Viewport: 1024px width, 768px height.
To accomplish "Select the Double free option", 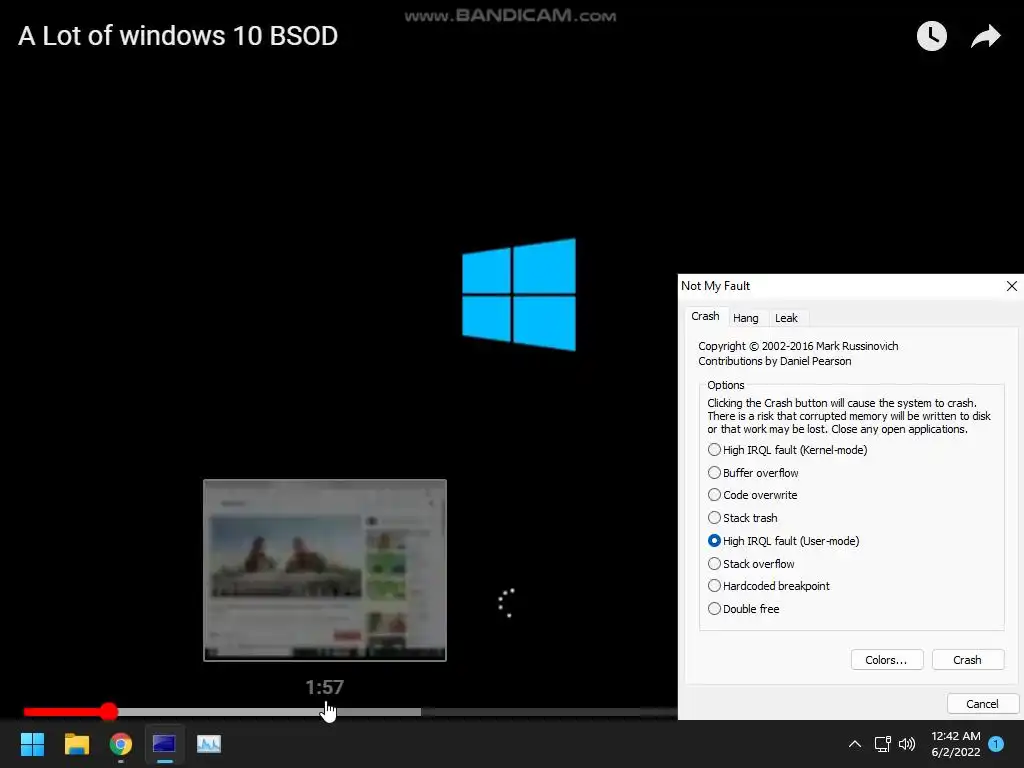I will pyautogui.click(x=743, y=609).
